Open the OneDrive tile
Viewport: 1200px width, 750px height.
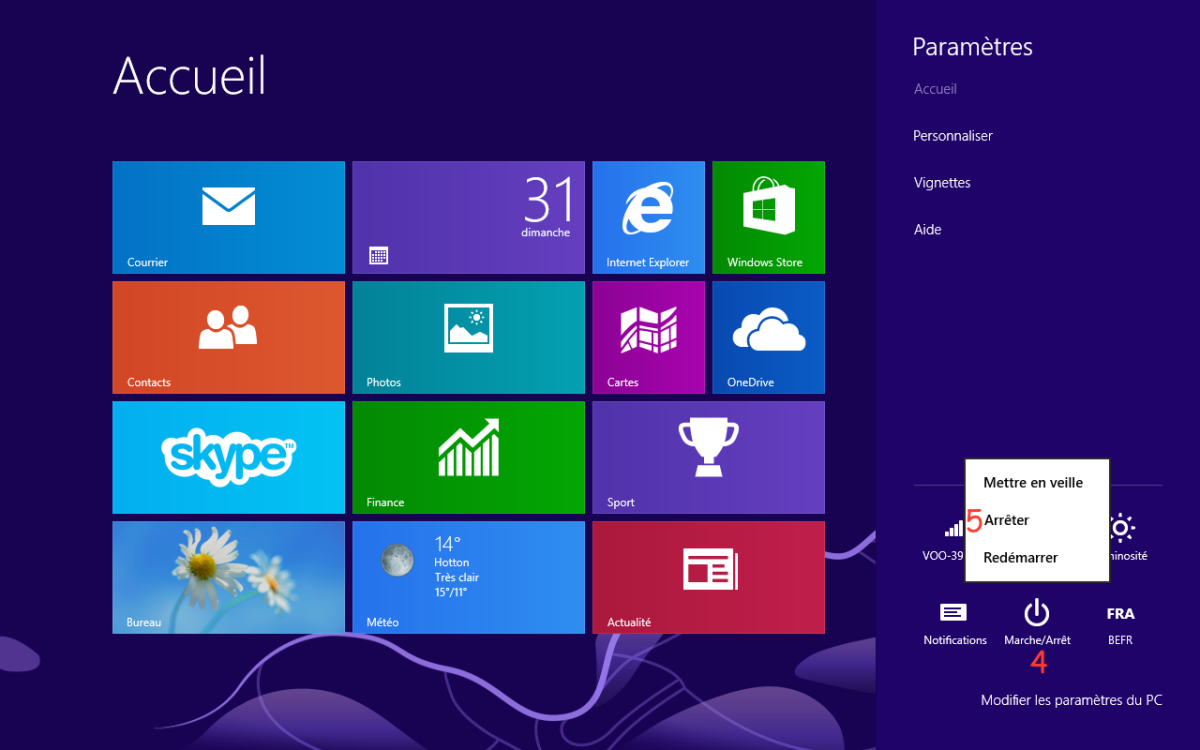coord(768,337)
